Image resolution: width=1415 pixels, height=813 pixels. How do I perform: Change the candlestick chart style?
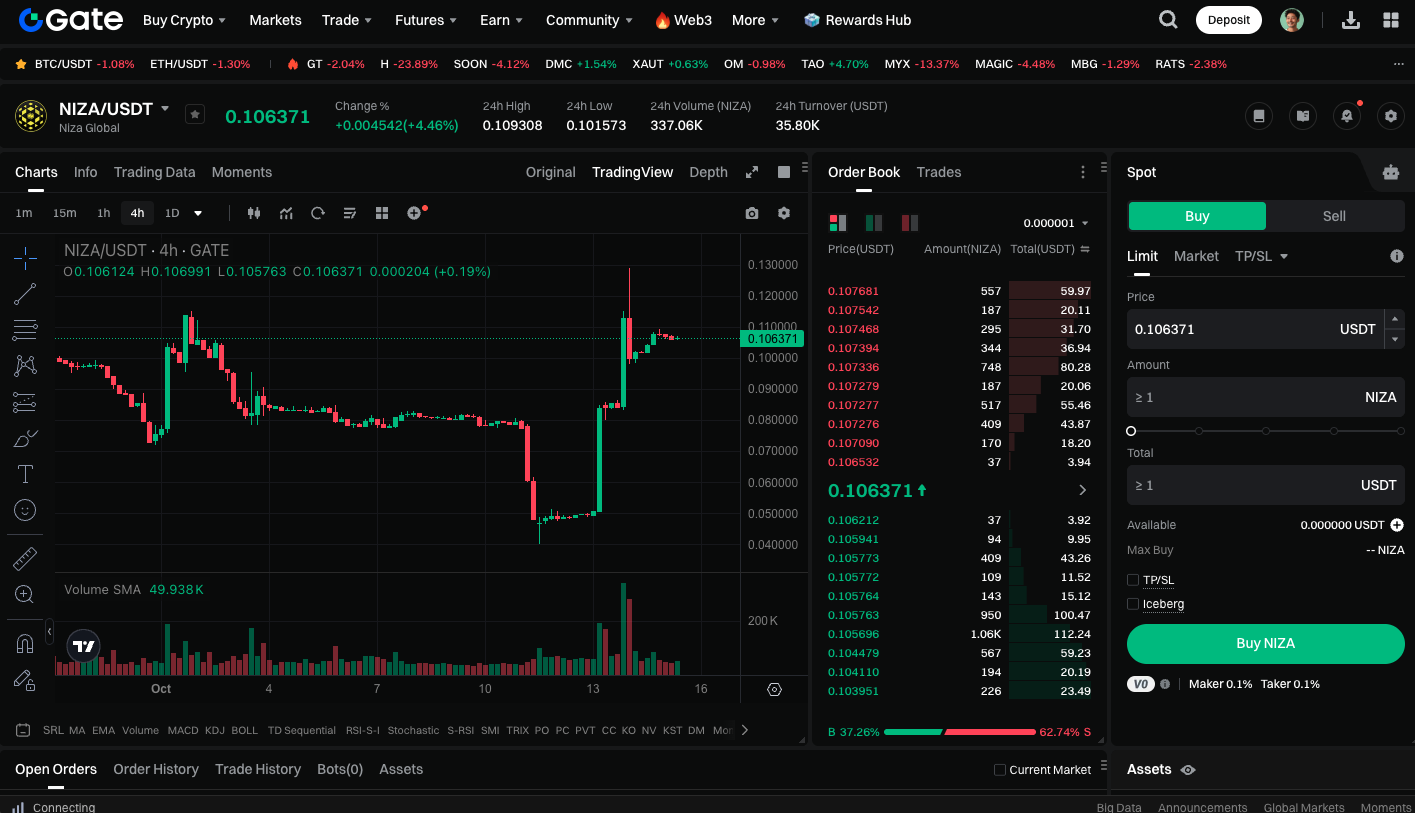point(253,213)
